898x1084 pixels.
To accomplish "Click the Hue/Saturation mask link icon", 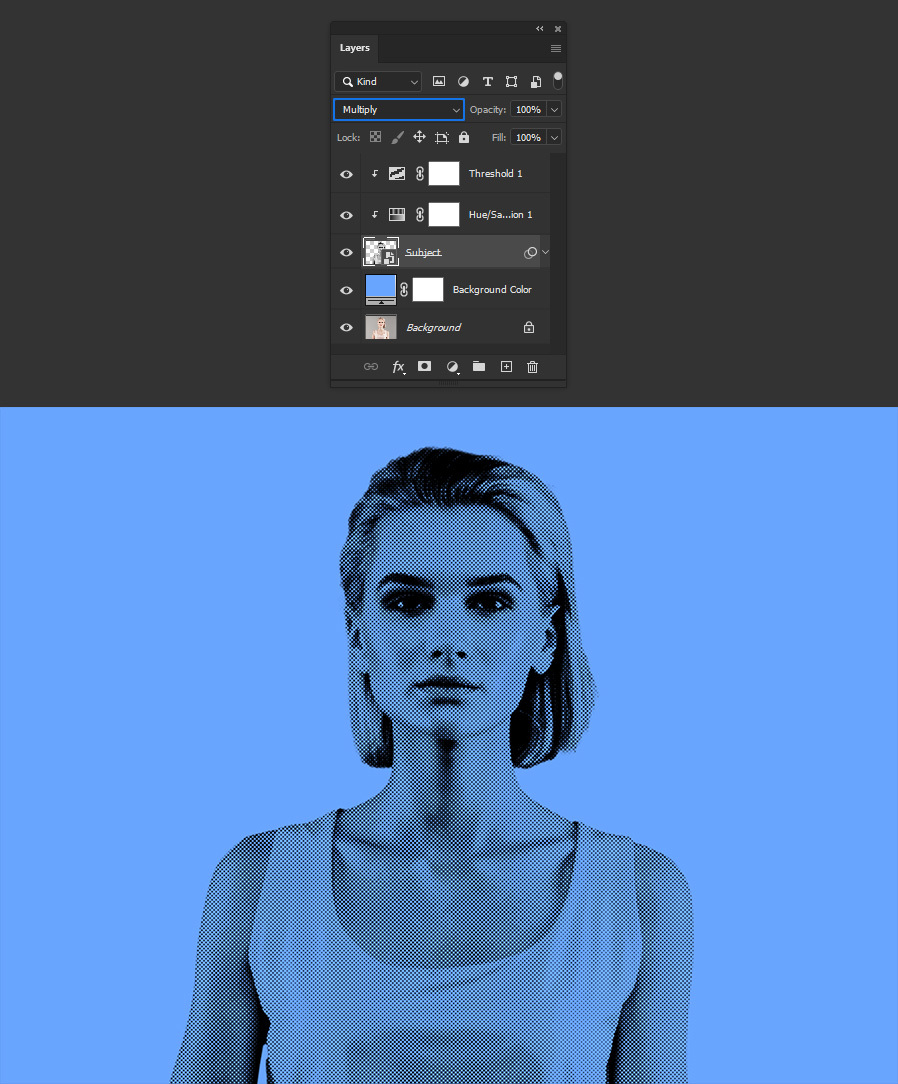I will pos(420,214).
